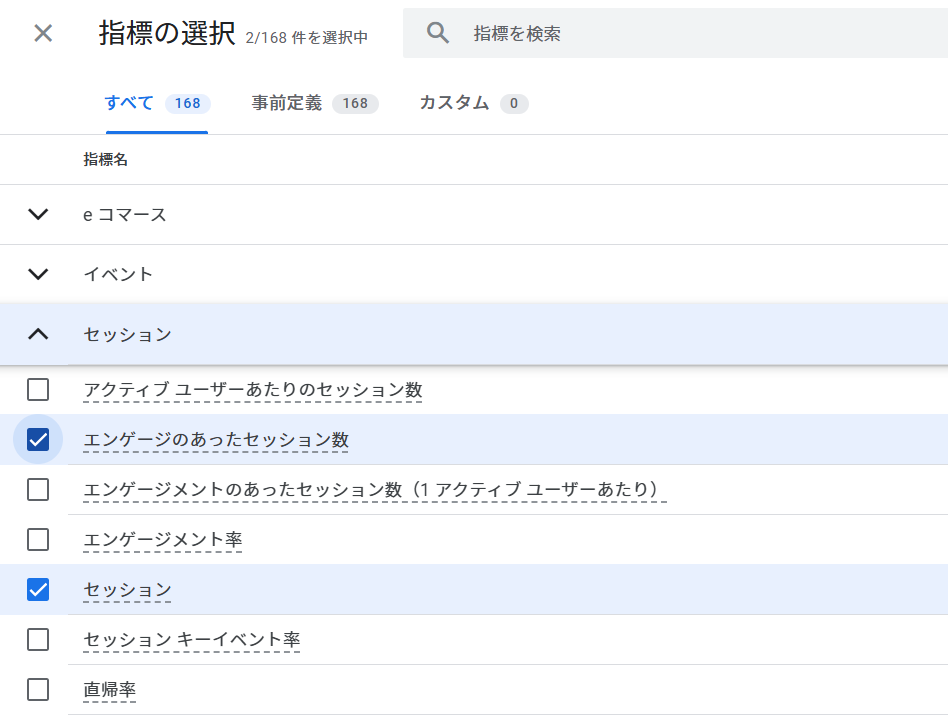Uncheck エンゲージのあったセッション数 checkbox
The image size is (948, 720).
[38, 440]
